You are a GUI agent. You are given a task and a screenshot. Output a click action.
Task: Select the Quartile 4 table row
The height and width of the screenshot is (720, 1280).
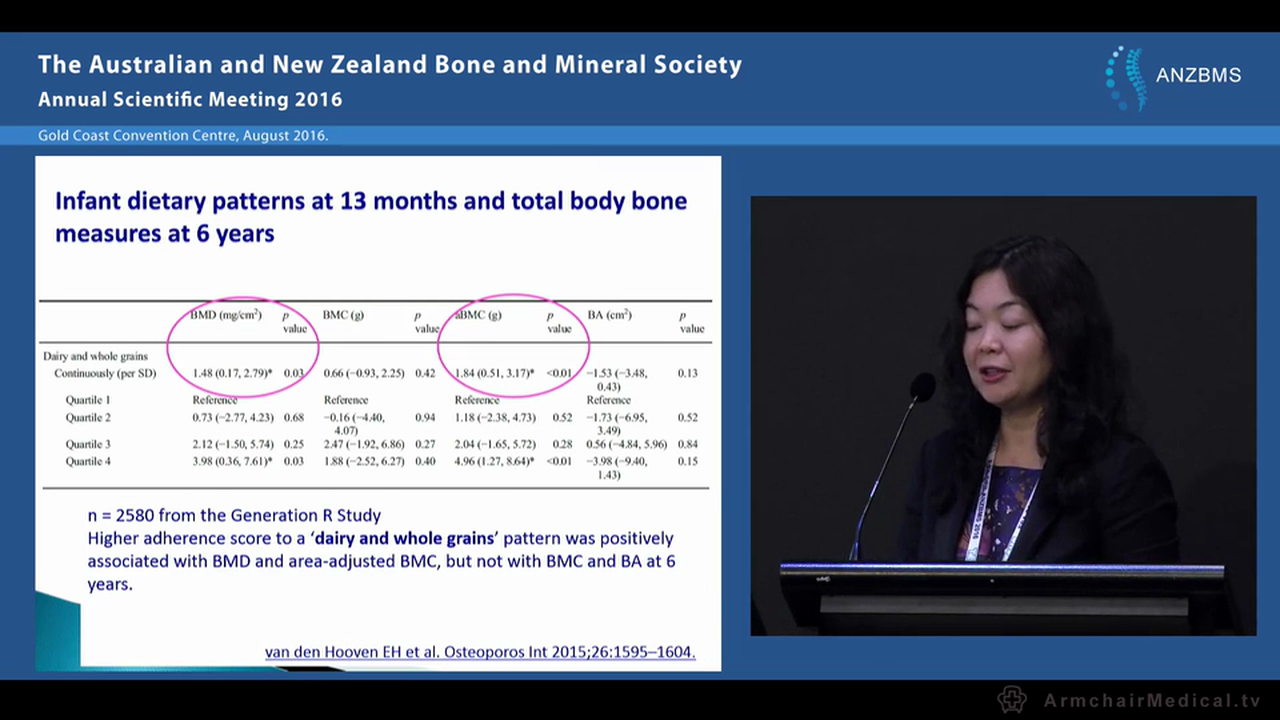[x=87, y=461]
